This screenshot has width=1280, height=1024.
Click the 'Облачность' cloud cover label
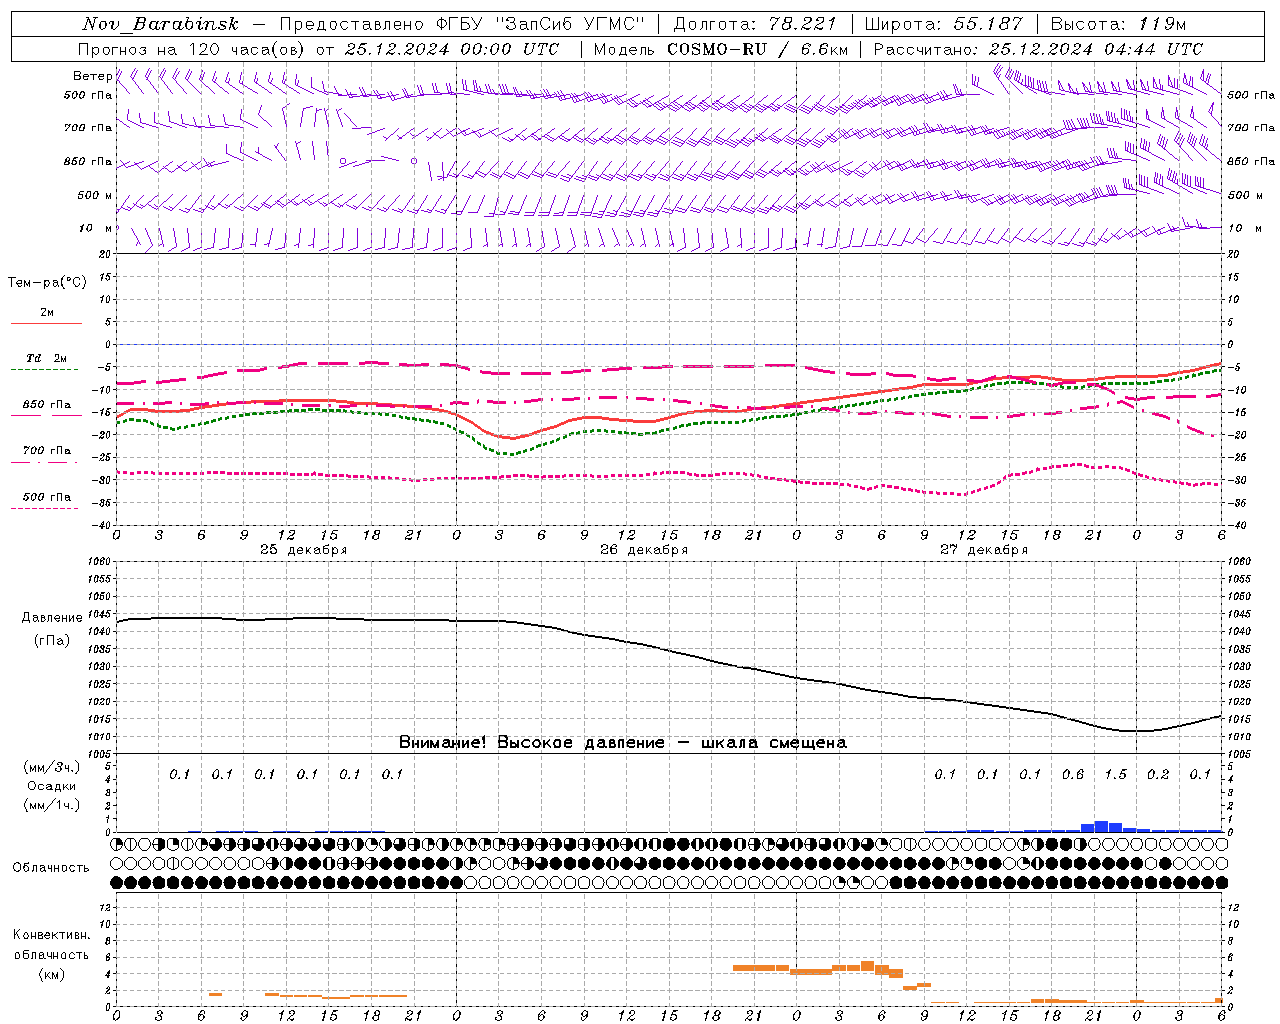[x=51, y=868]
